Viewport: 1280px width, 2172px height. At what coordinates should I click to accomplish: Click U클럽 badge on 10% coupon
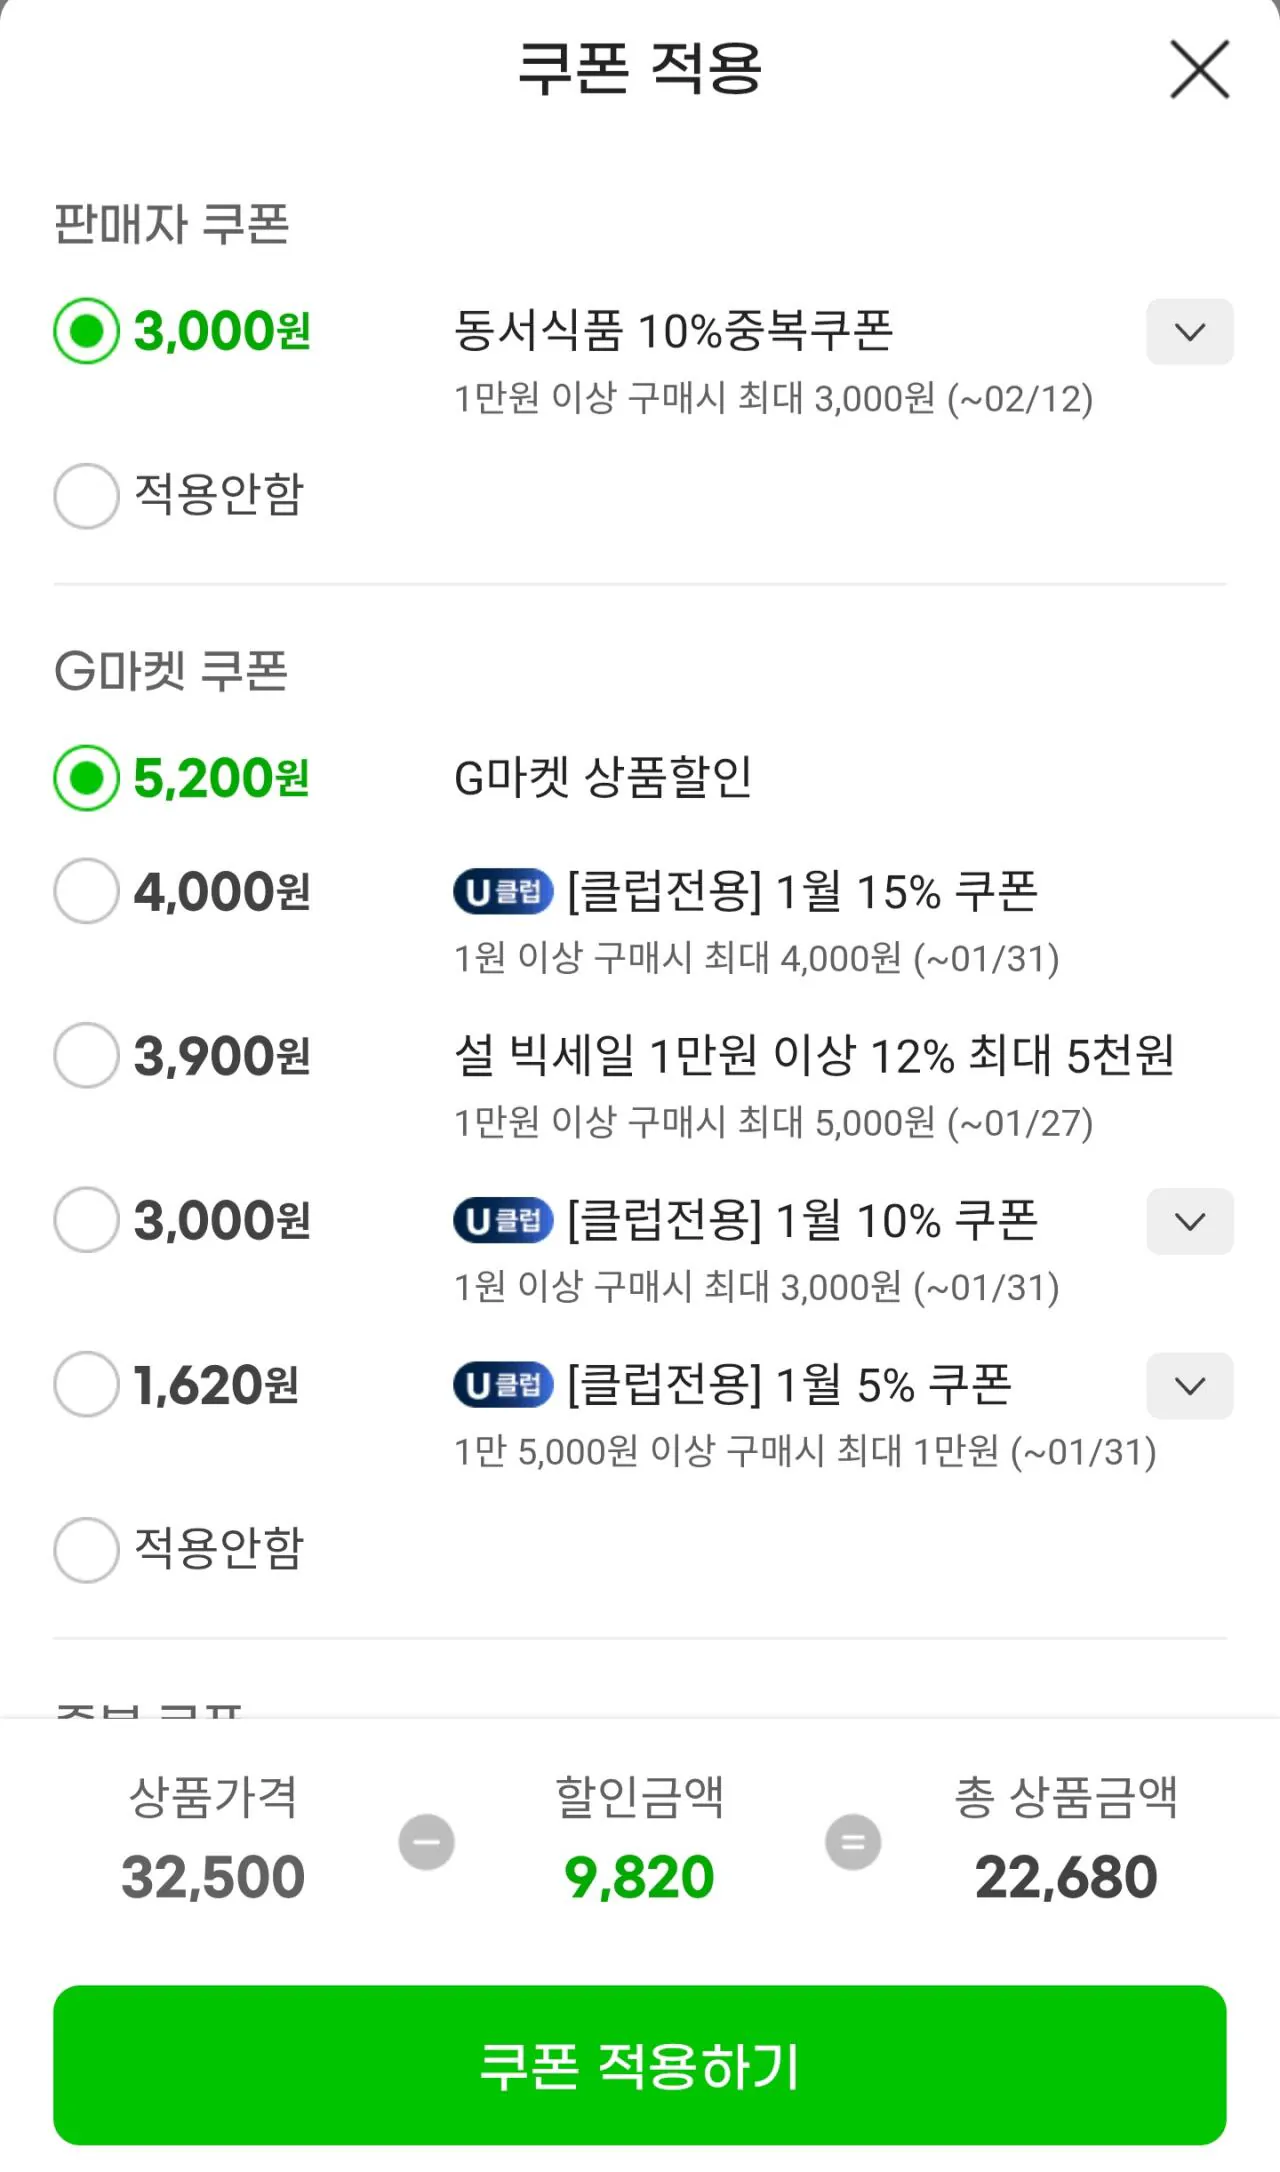point(503,1221)
